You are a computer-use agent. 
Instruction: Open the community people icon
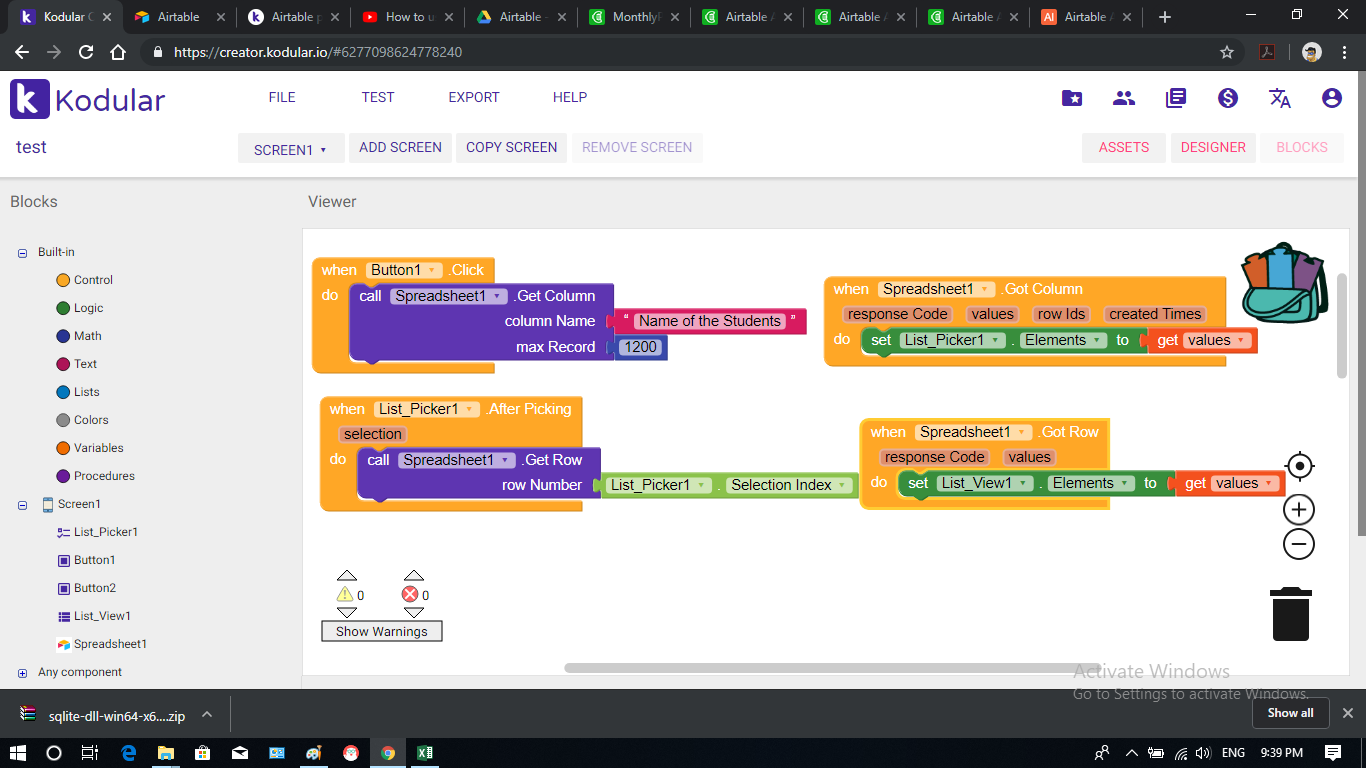1124,98
